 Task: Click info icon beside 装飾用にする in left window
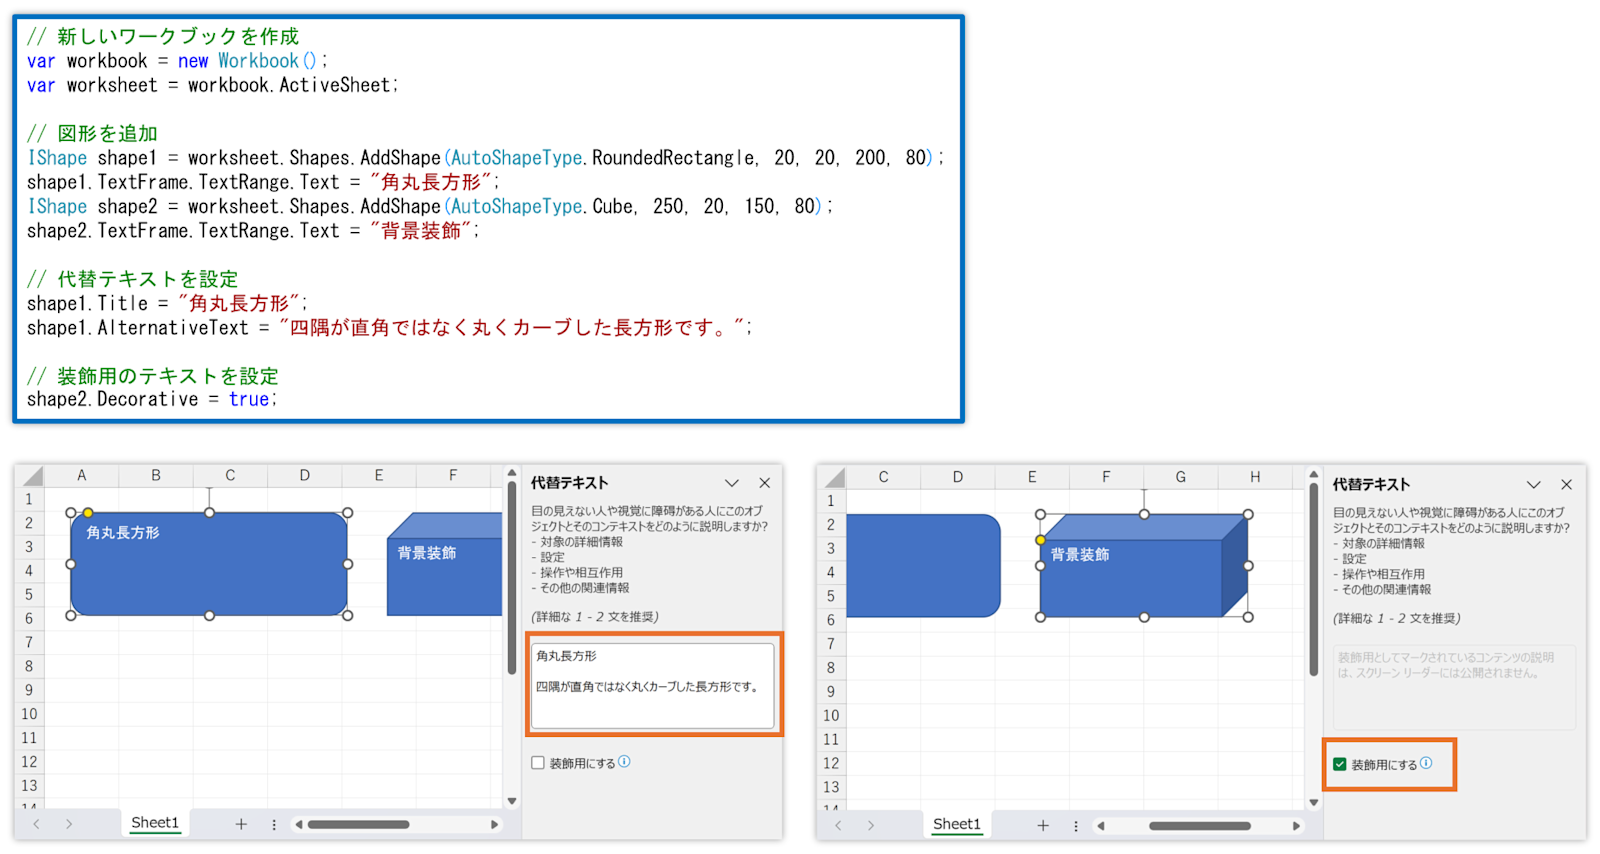point(624,762)
